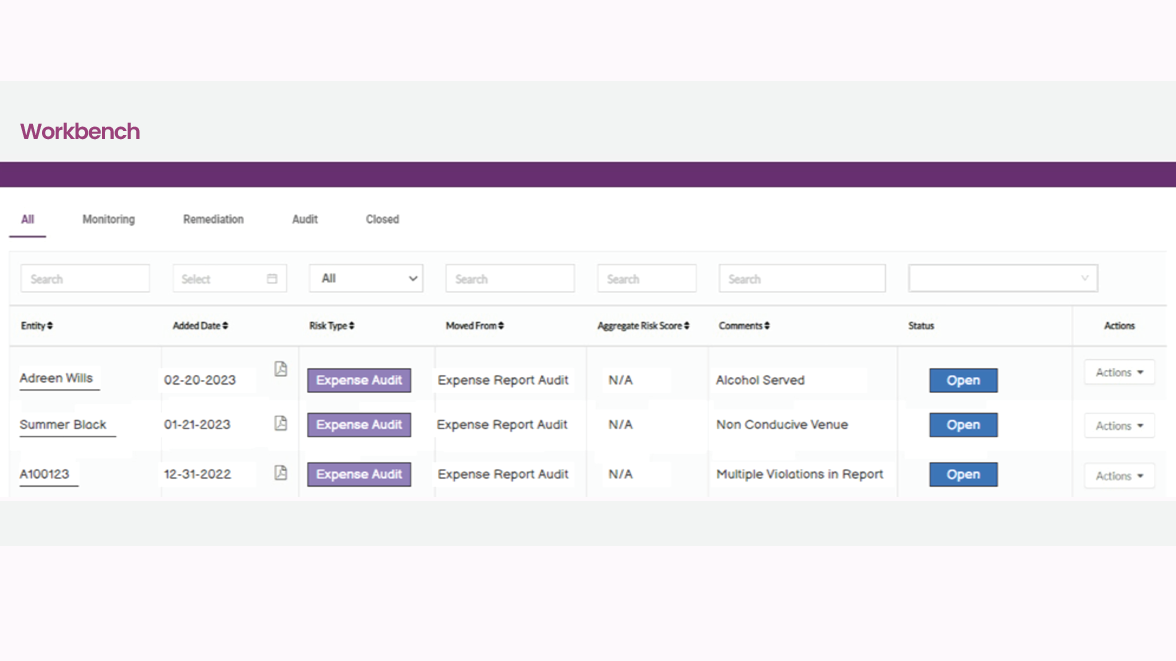Sort table by Entity column
Viewport: 1176px width, 661px height.
(37, 326)
